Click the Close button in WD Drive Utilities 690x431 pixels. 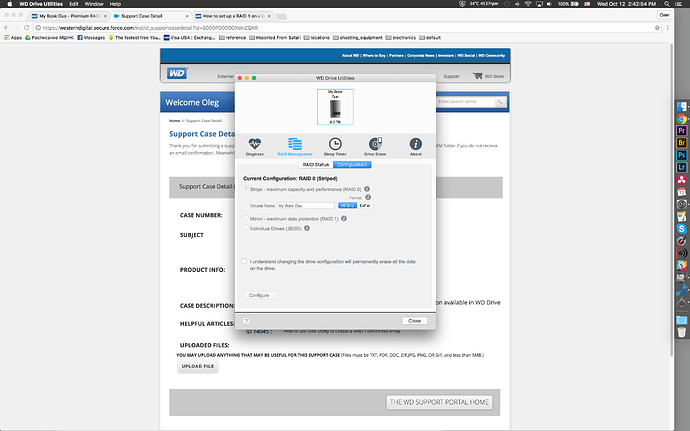click(x=415, y=321)
